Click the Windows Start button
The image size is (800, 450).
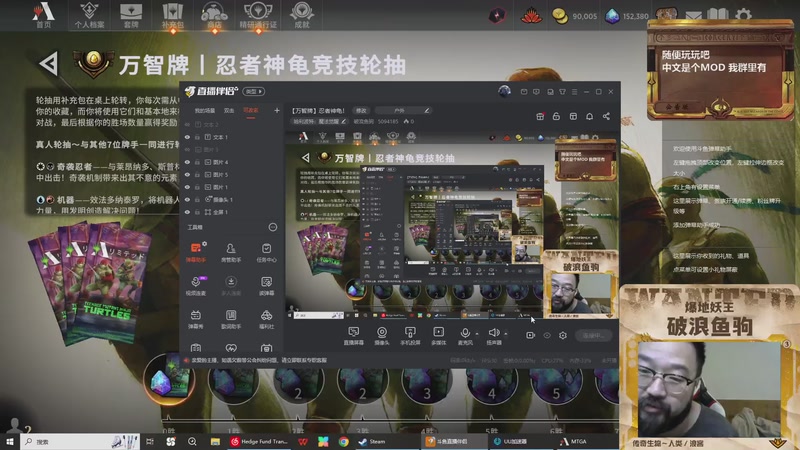(9, 442)
